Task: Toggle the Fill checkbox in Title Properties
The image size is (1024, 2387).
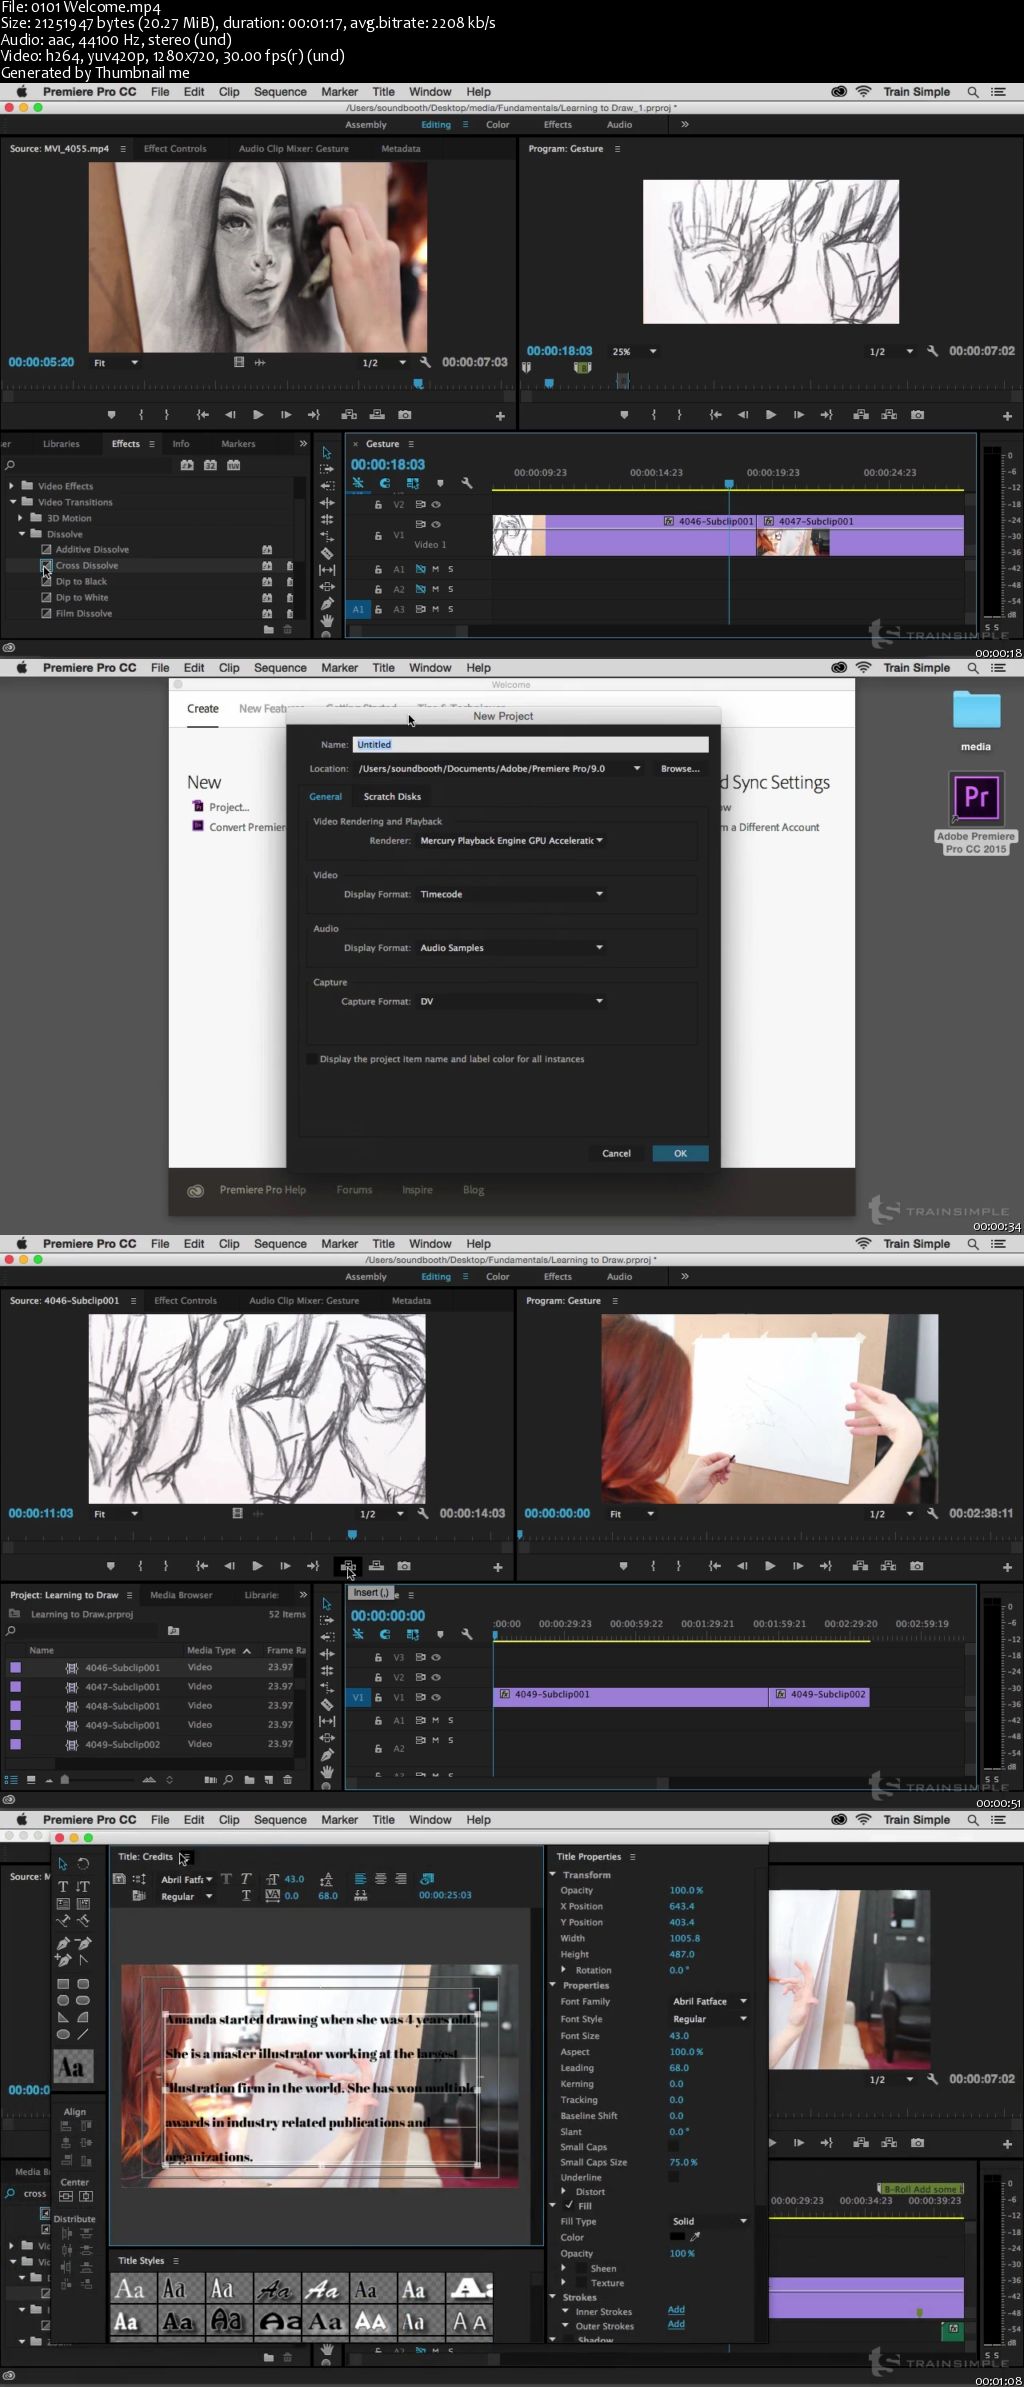Action: [569, 2205]
